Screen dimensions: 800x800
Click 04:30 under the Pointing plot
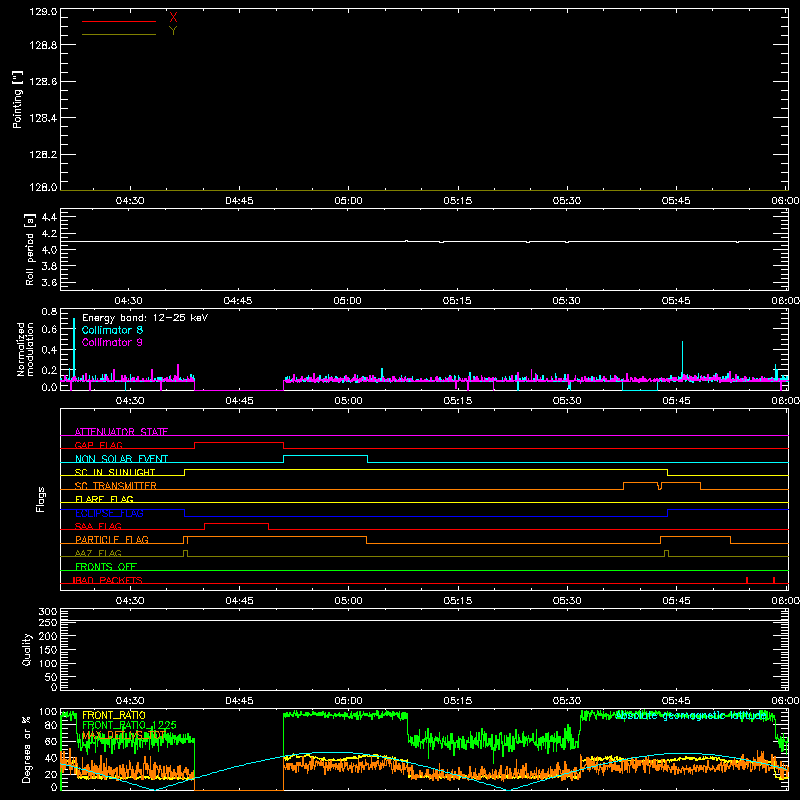[x=130, y=201]
